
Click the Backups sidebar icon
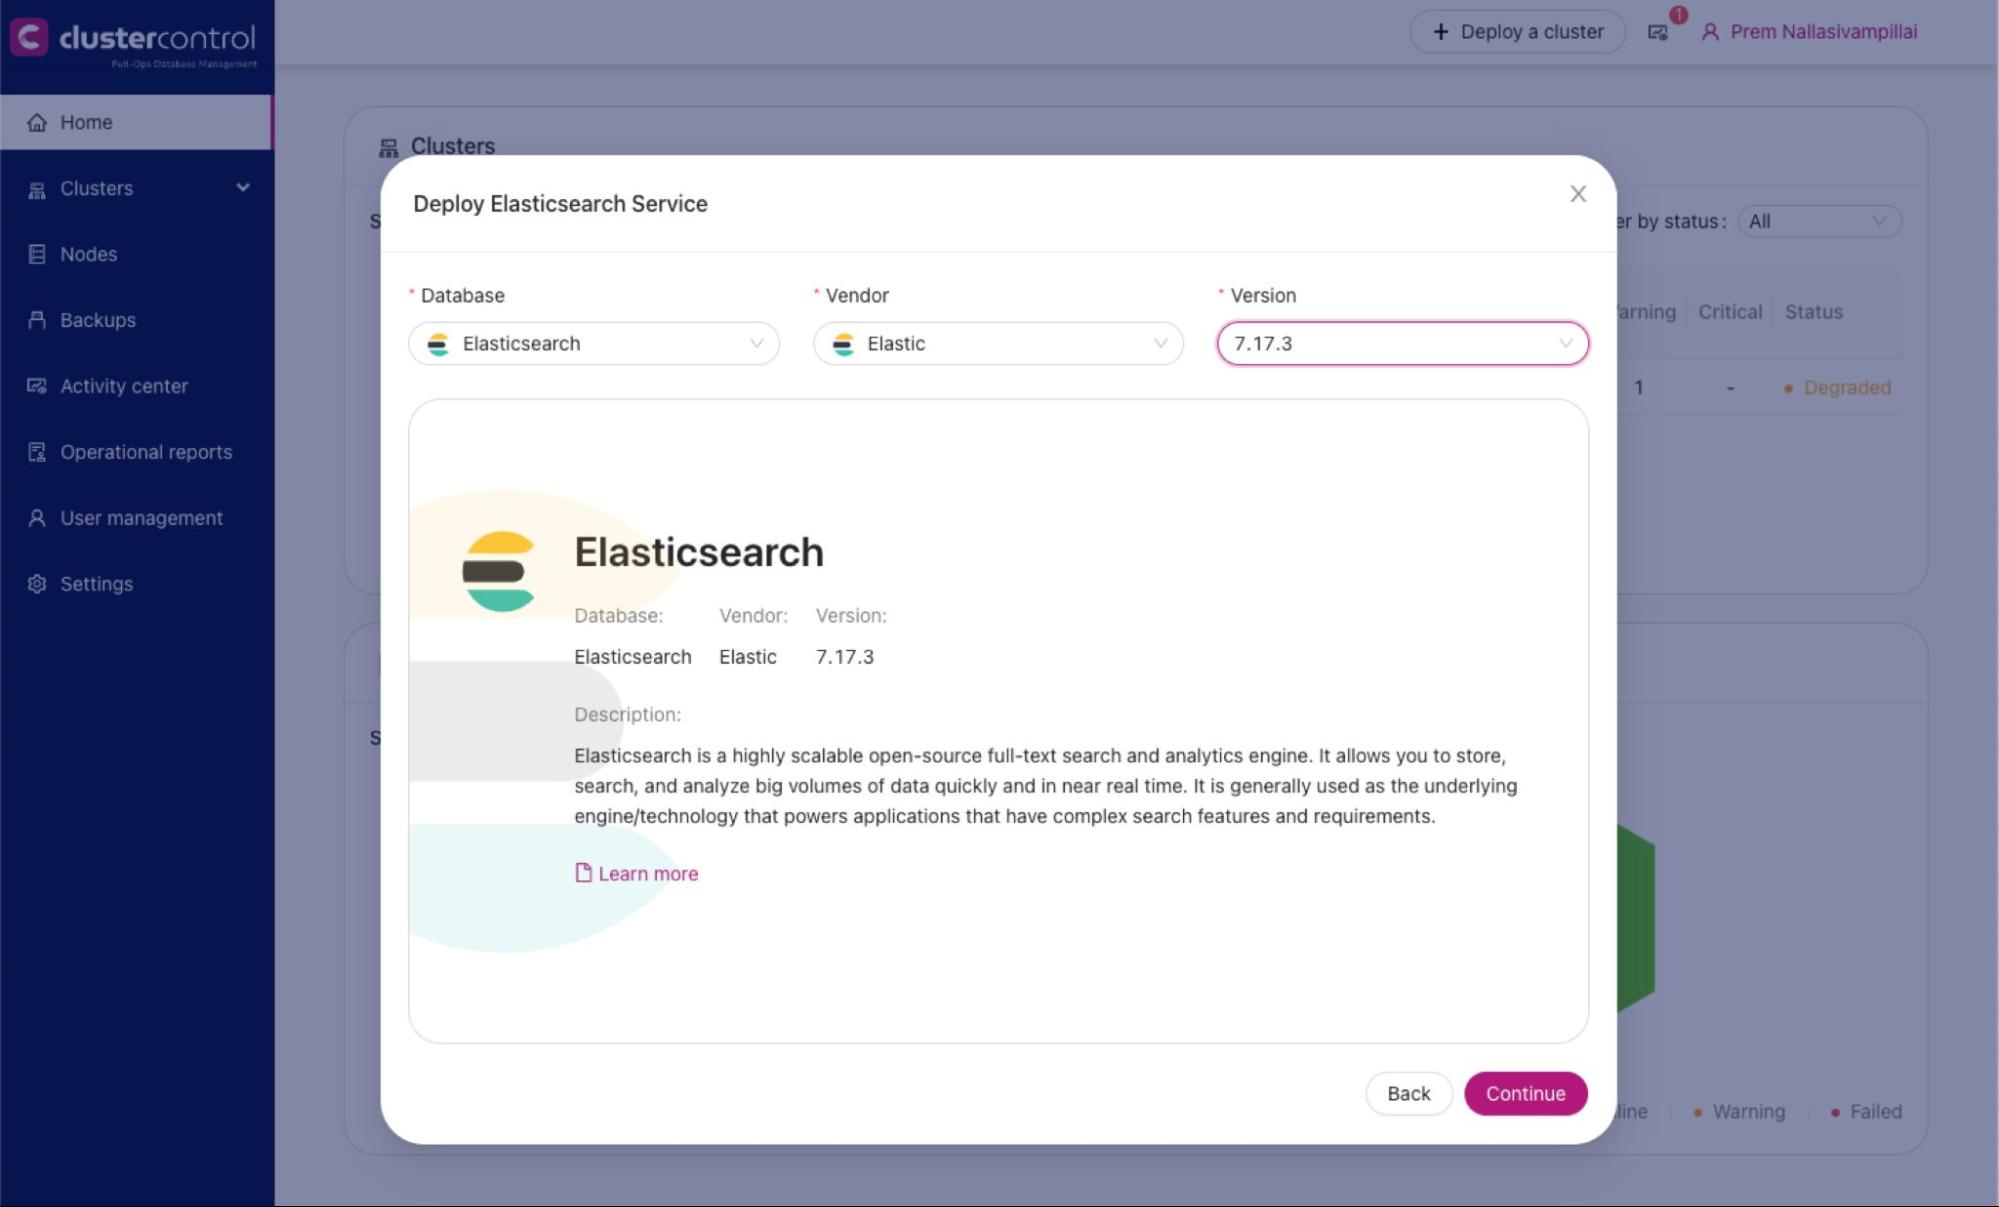[36, 320]
